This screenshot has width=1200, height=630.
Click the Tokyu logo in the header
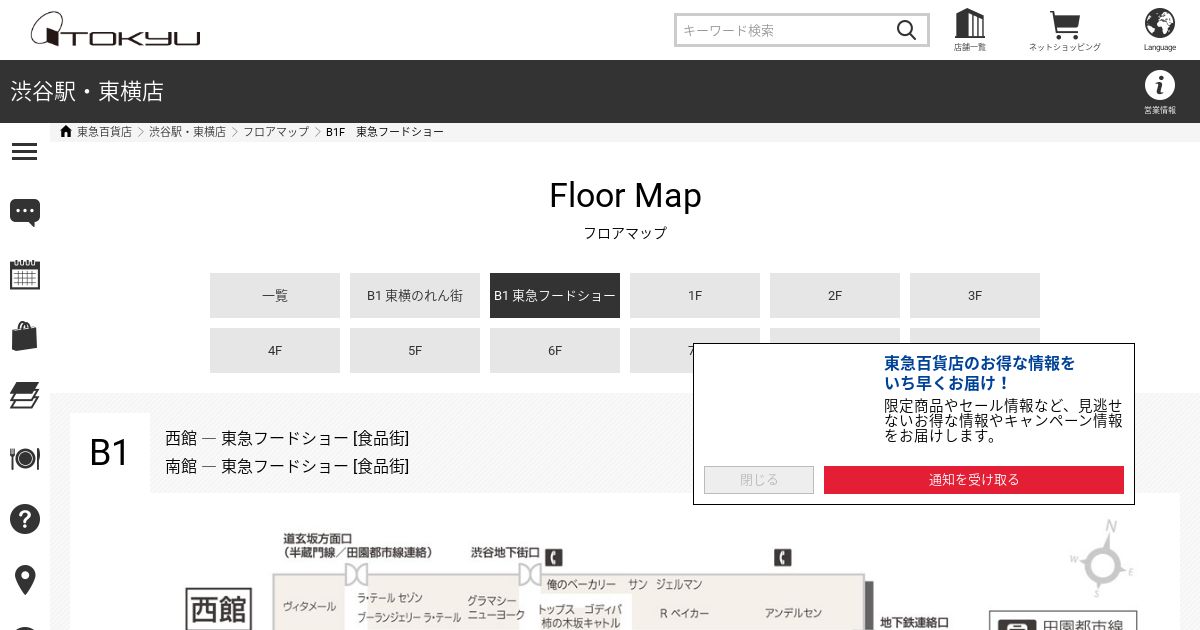tap(115, 30)
